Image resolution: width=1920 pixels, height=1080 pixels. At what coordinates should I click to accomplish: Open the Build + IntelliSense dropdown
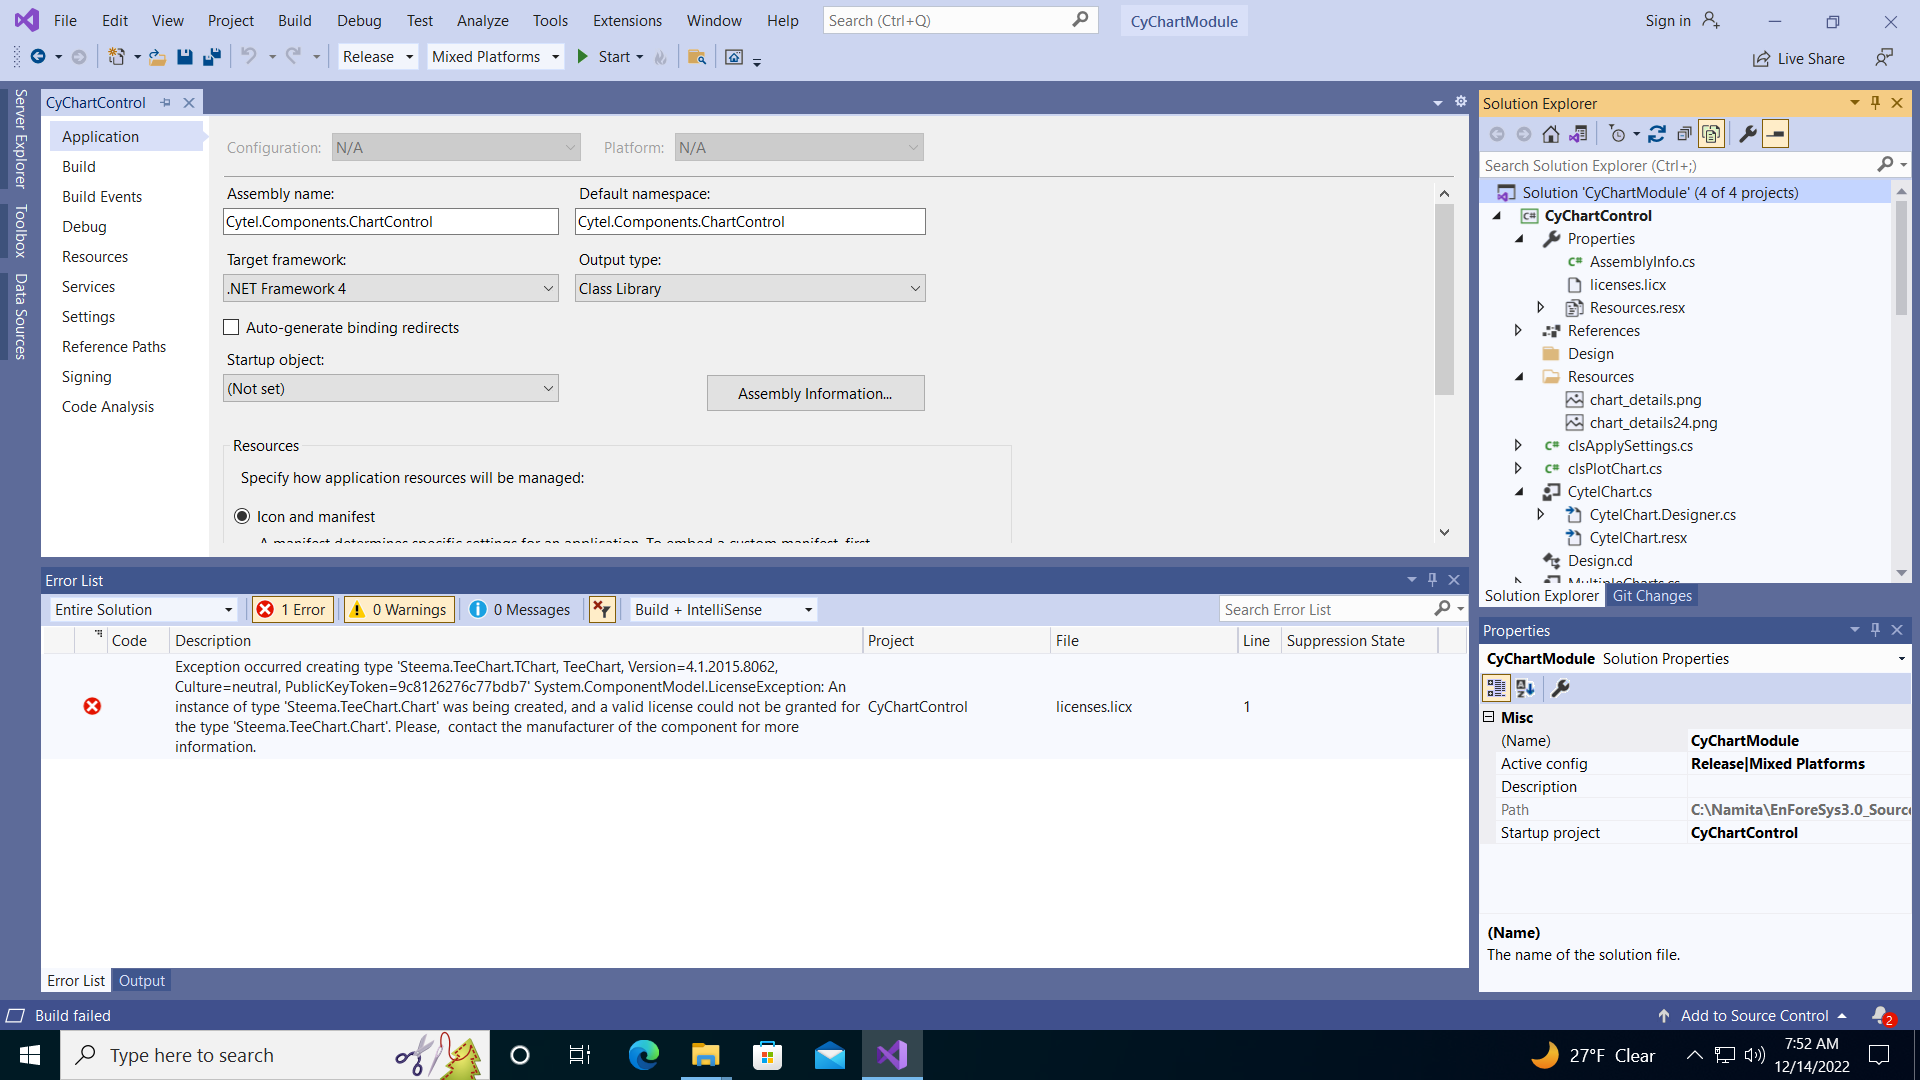[x=724, y=609]
